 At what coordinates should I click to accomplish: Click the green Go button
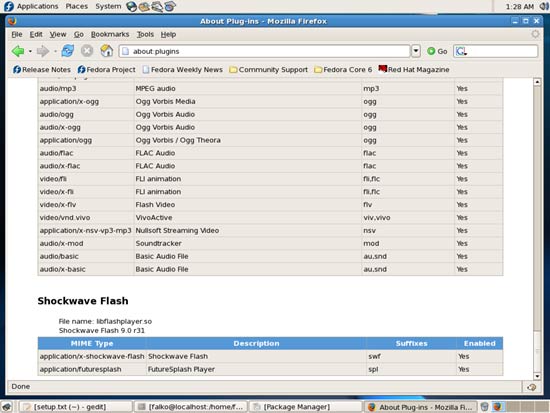(x=437, y=51)
